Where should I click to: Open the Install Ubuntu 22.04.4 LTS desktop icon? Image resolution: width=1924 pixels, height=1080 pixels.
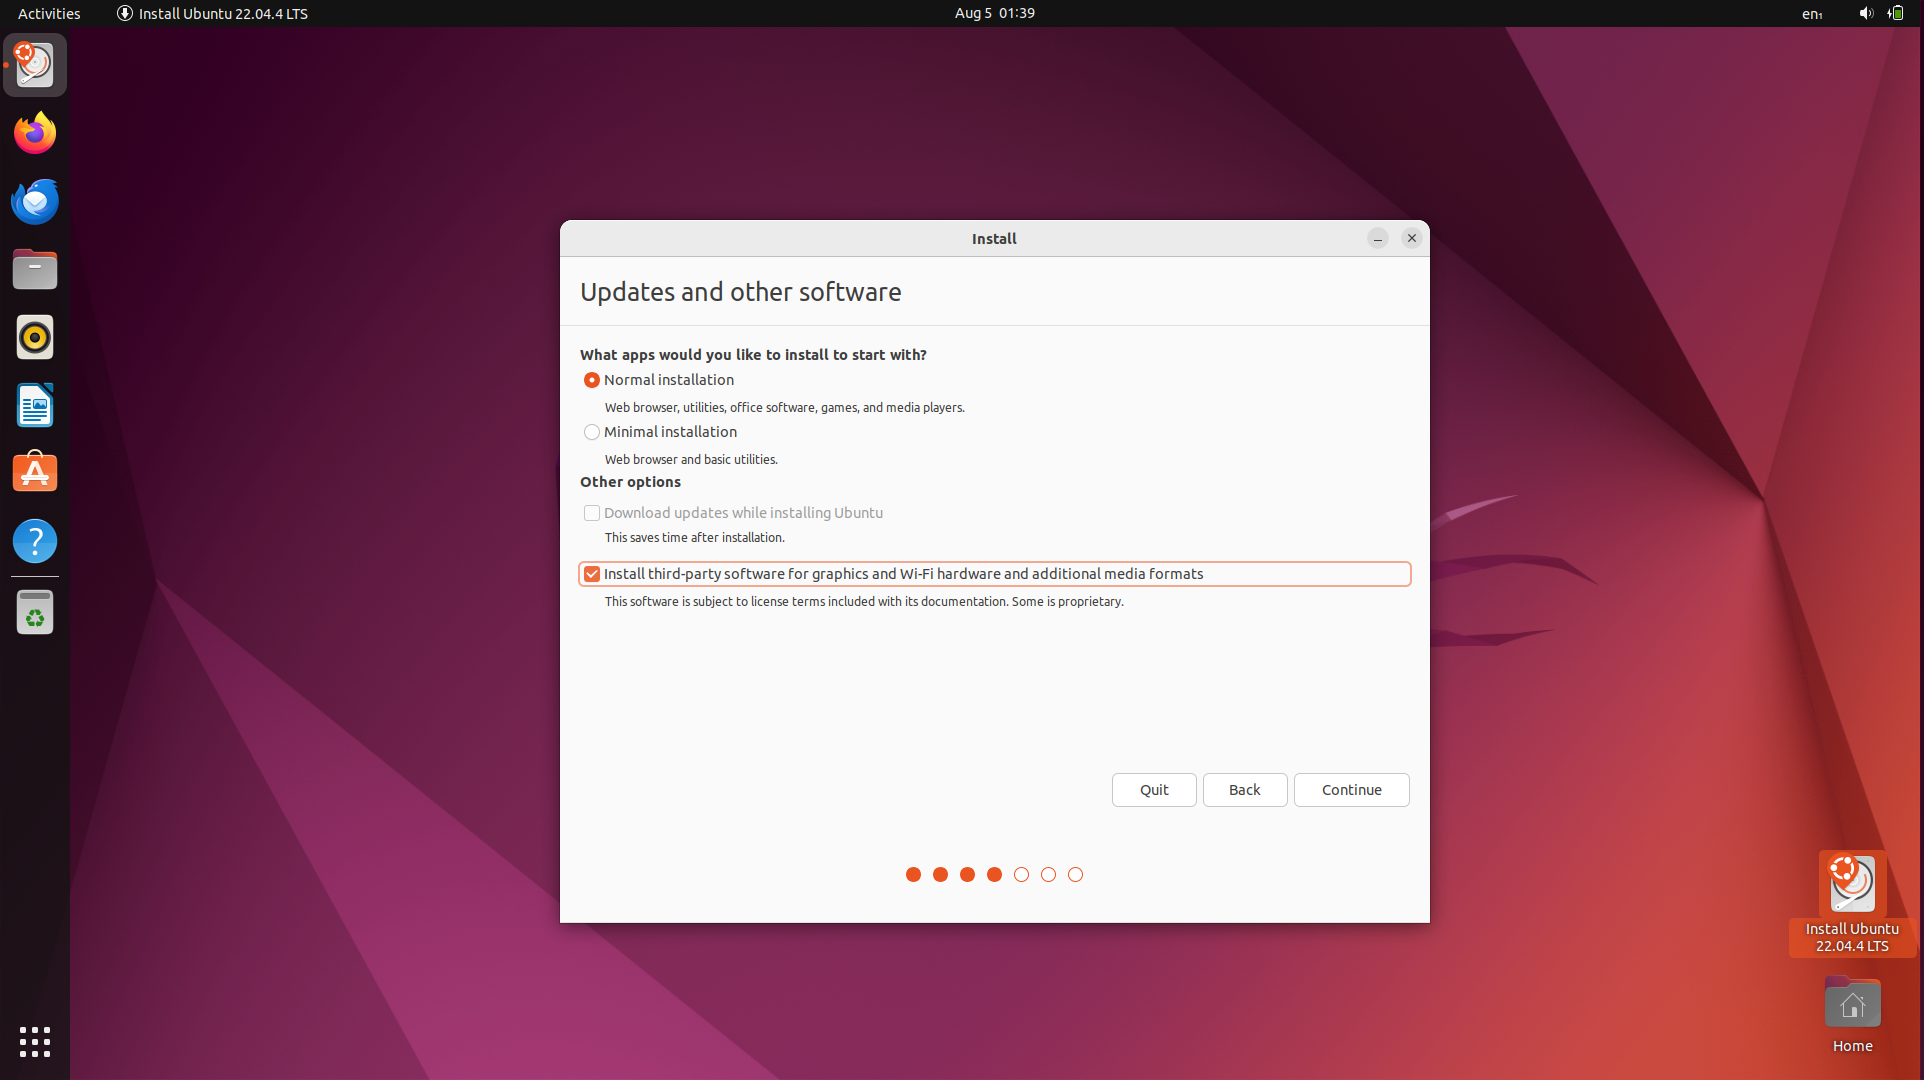click(x=1852, y=903)
